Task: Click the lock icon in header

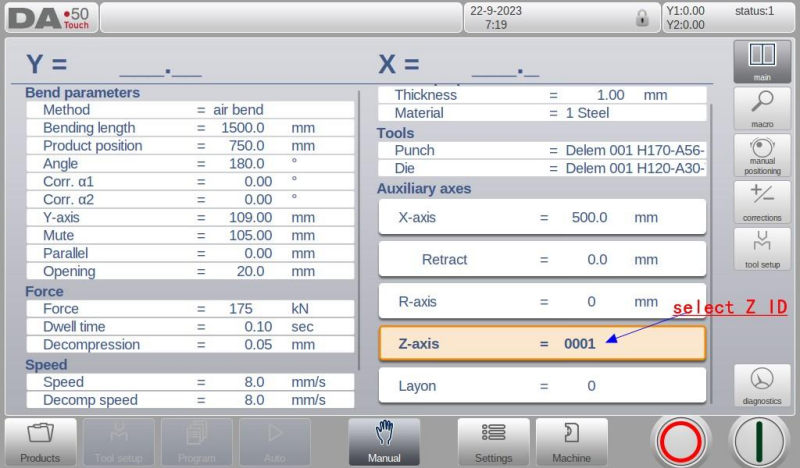Action: (642, 18)
